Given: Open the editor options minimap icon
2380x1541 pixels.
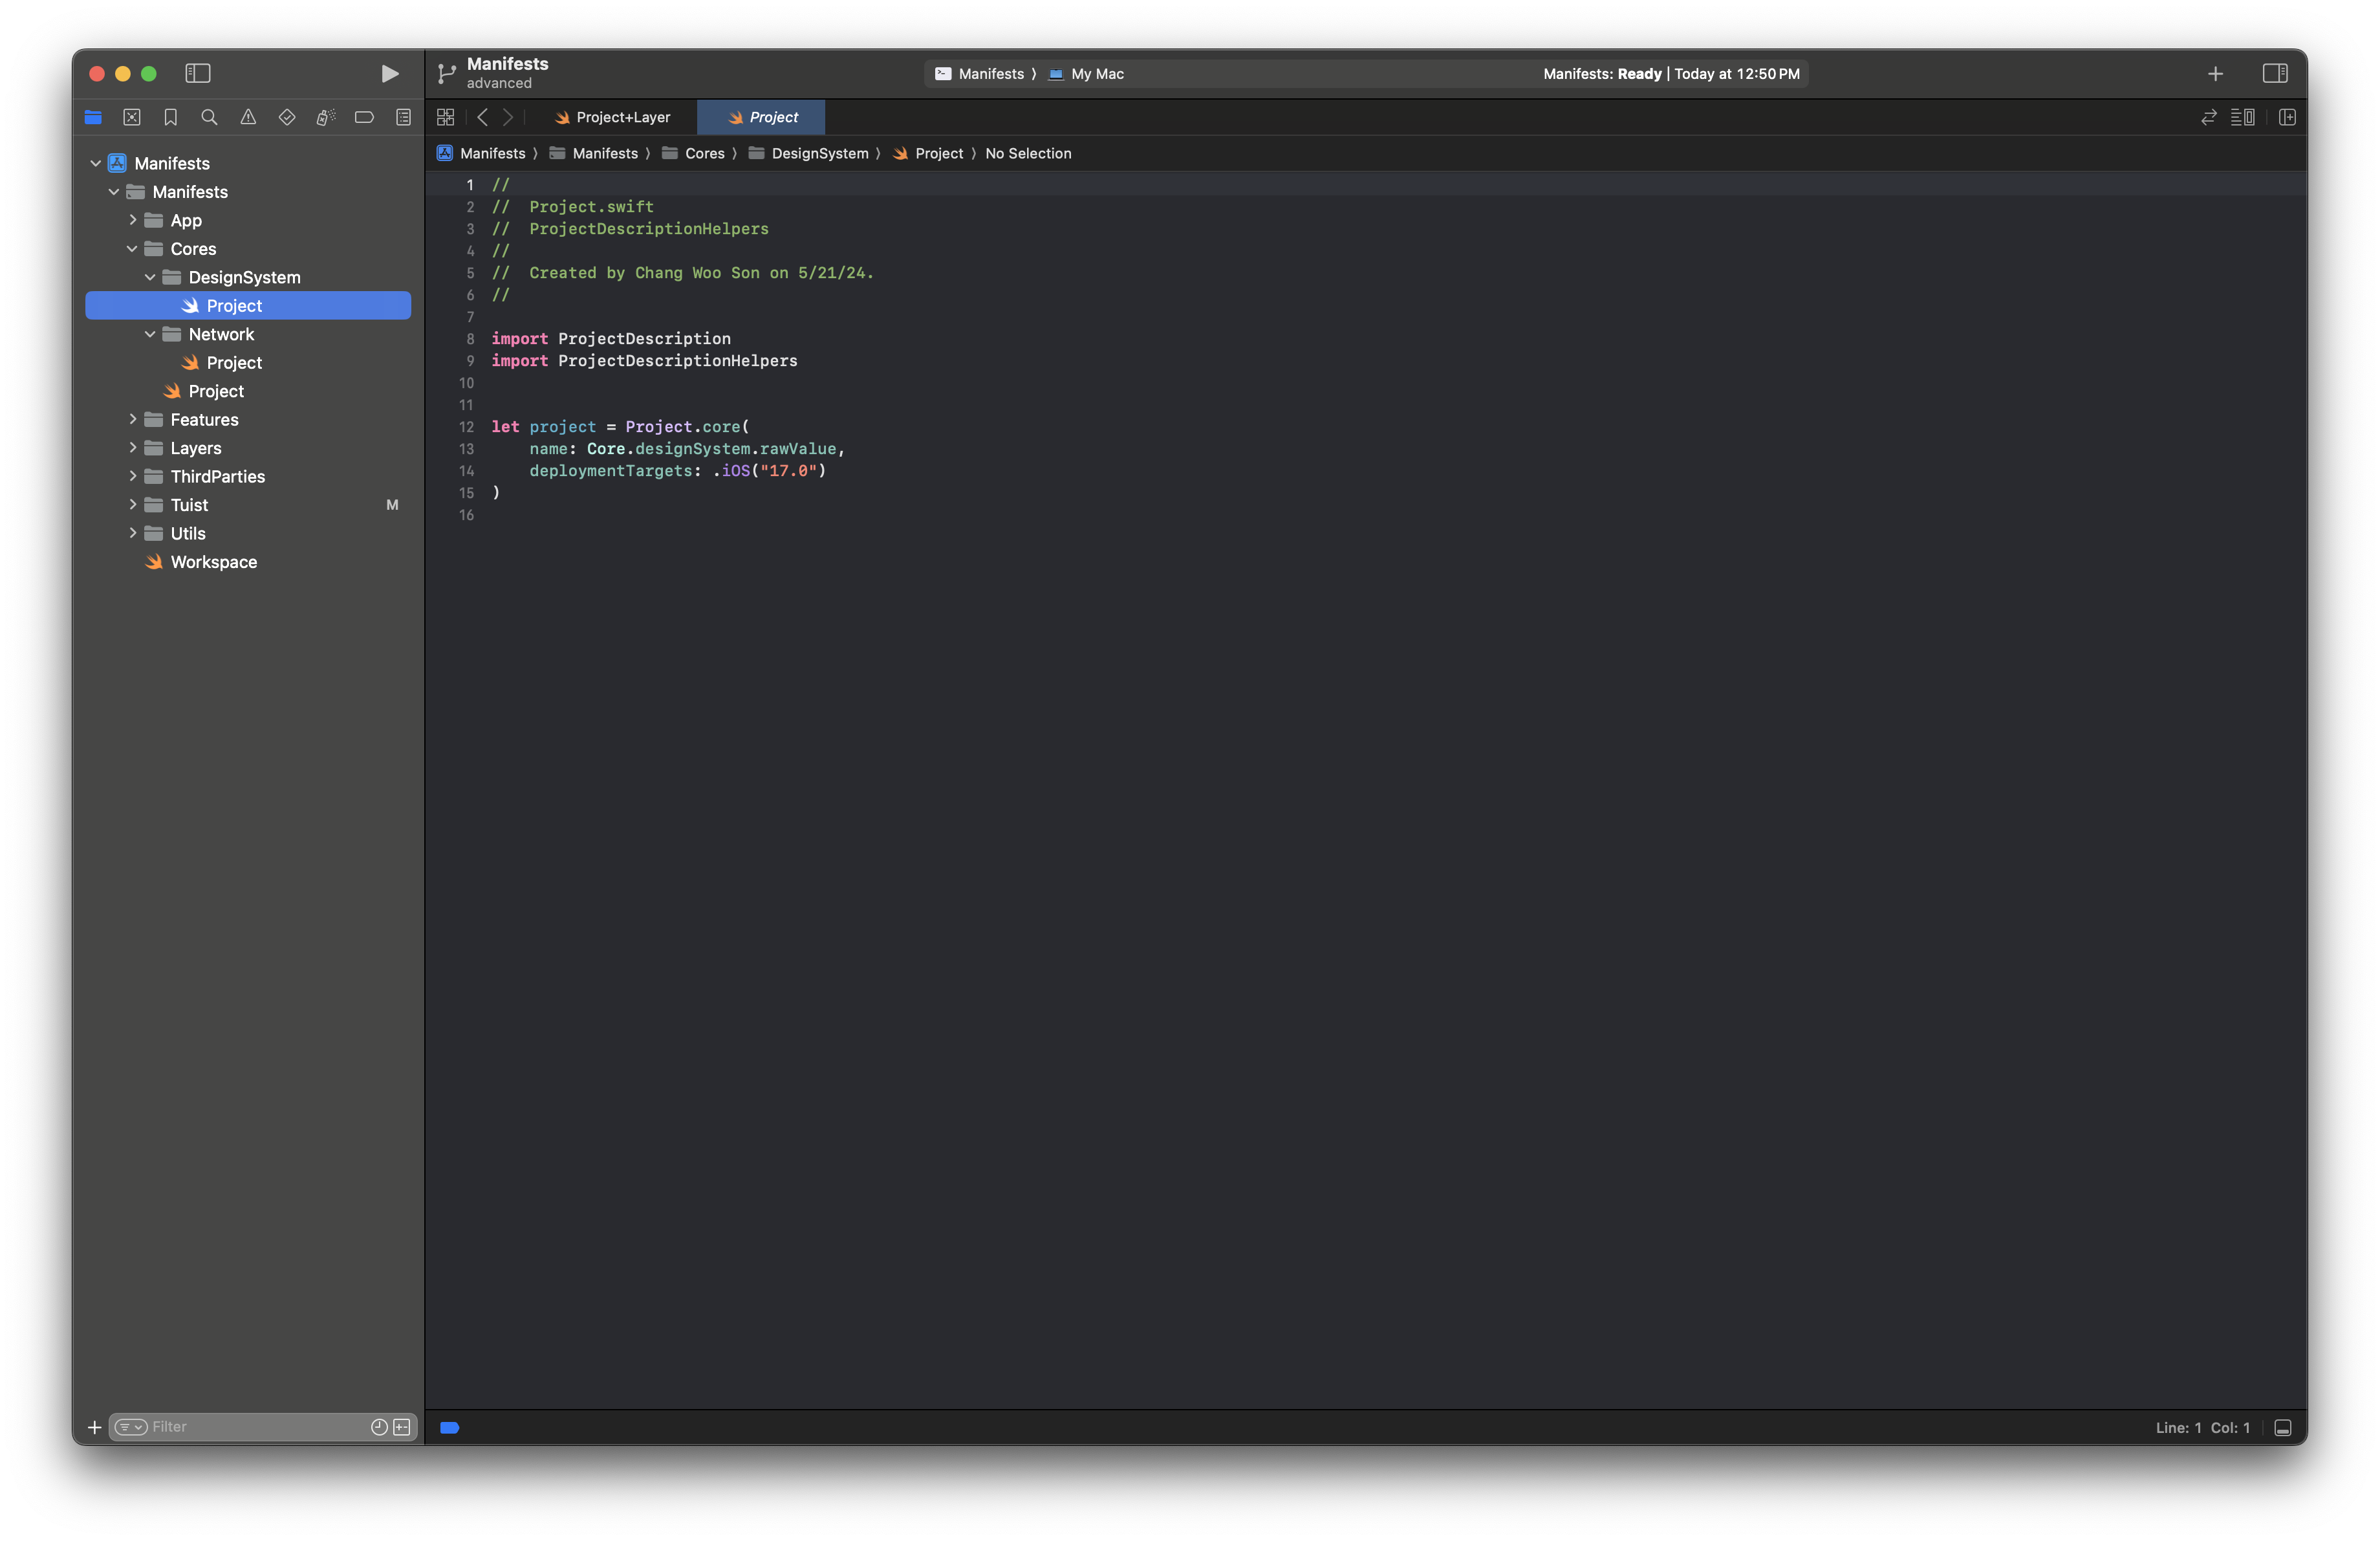Looking at the screenshot, I should [2243, 117].
